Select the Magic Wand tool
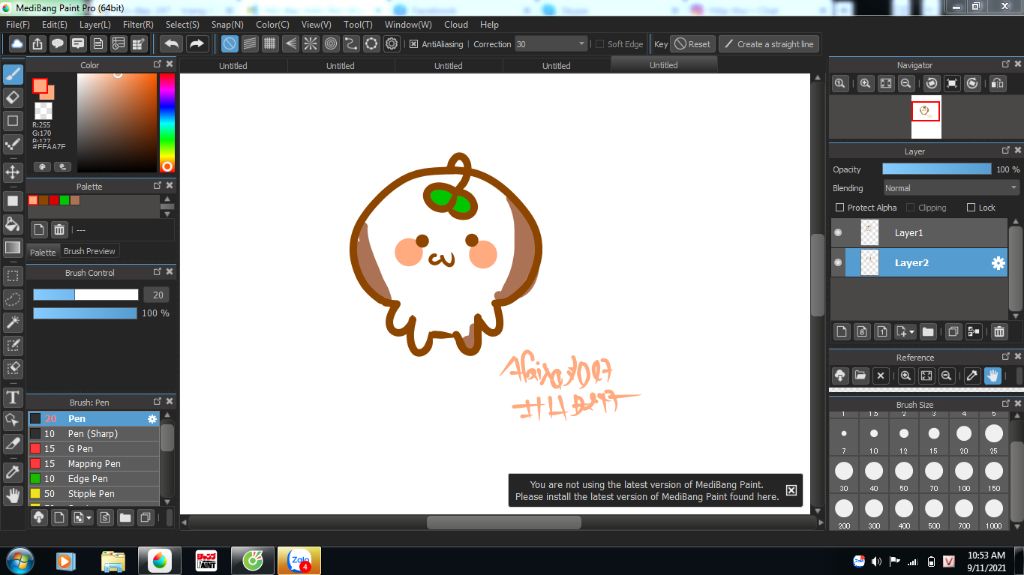1024x575 pixels. tap(12, 322)
